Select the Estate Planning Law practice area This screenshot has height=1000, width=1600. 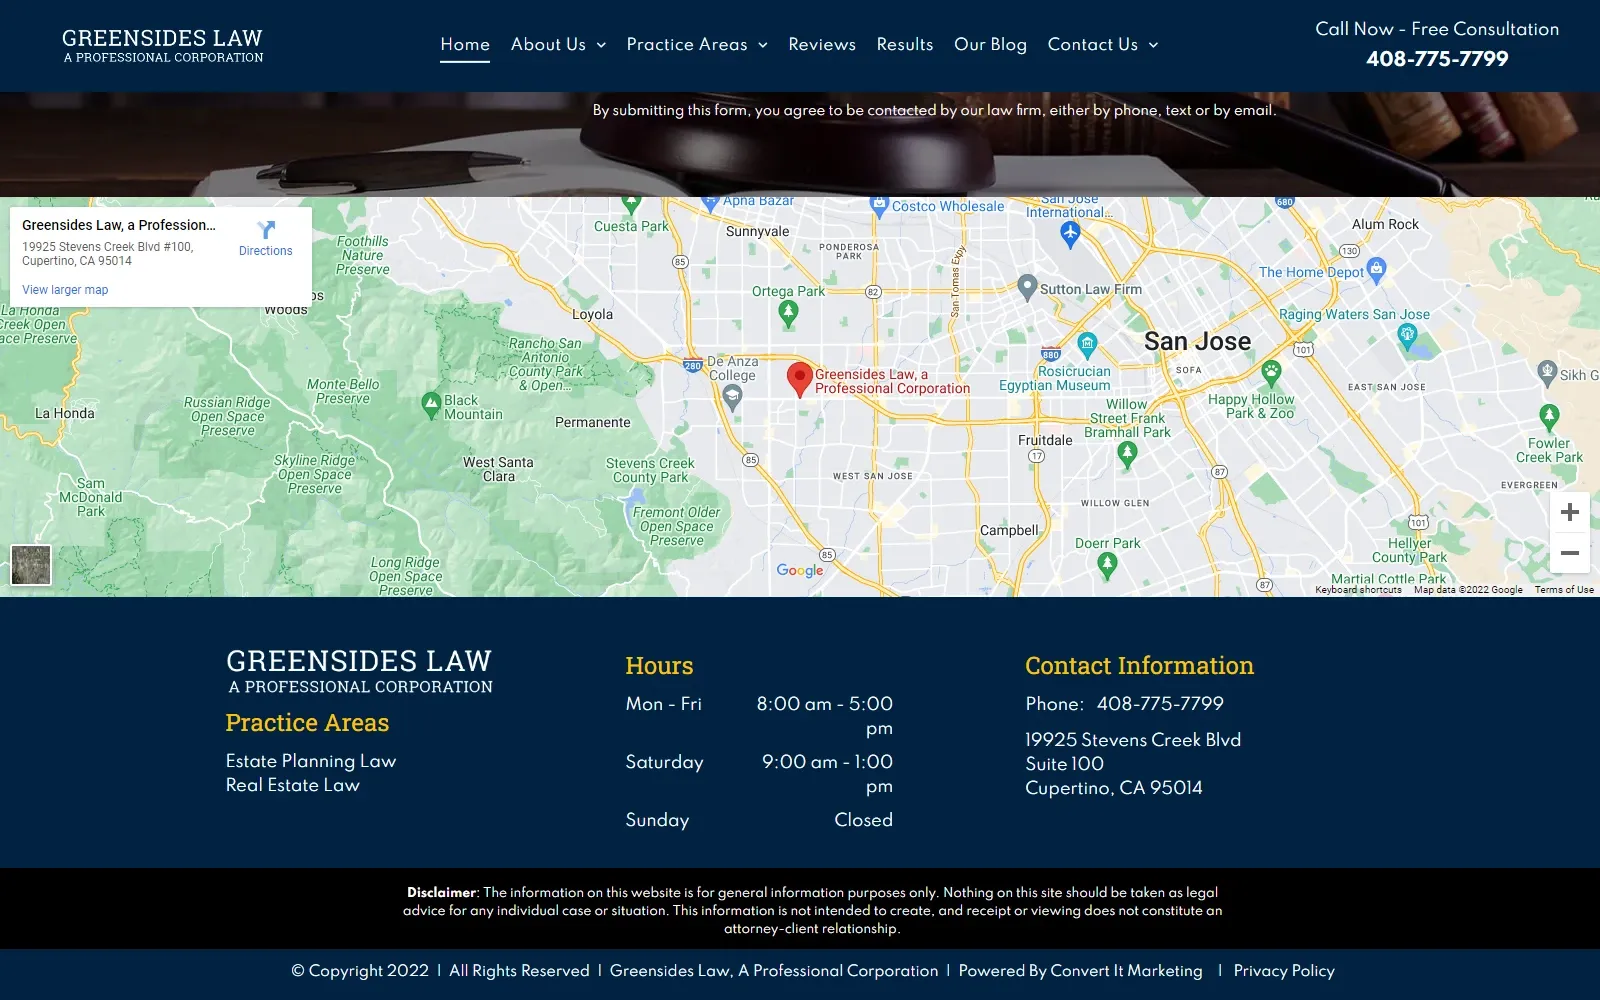(311, 761)
